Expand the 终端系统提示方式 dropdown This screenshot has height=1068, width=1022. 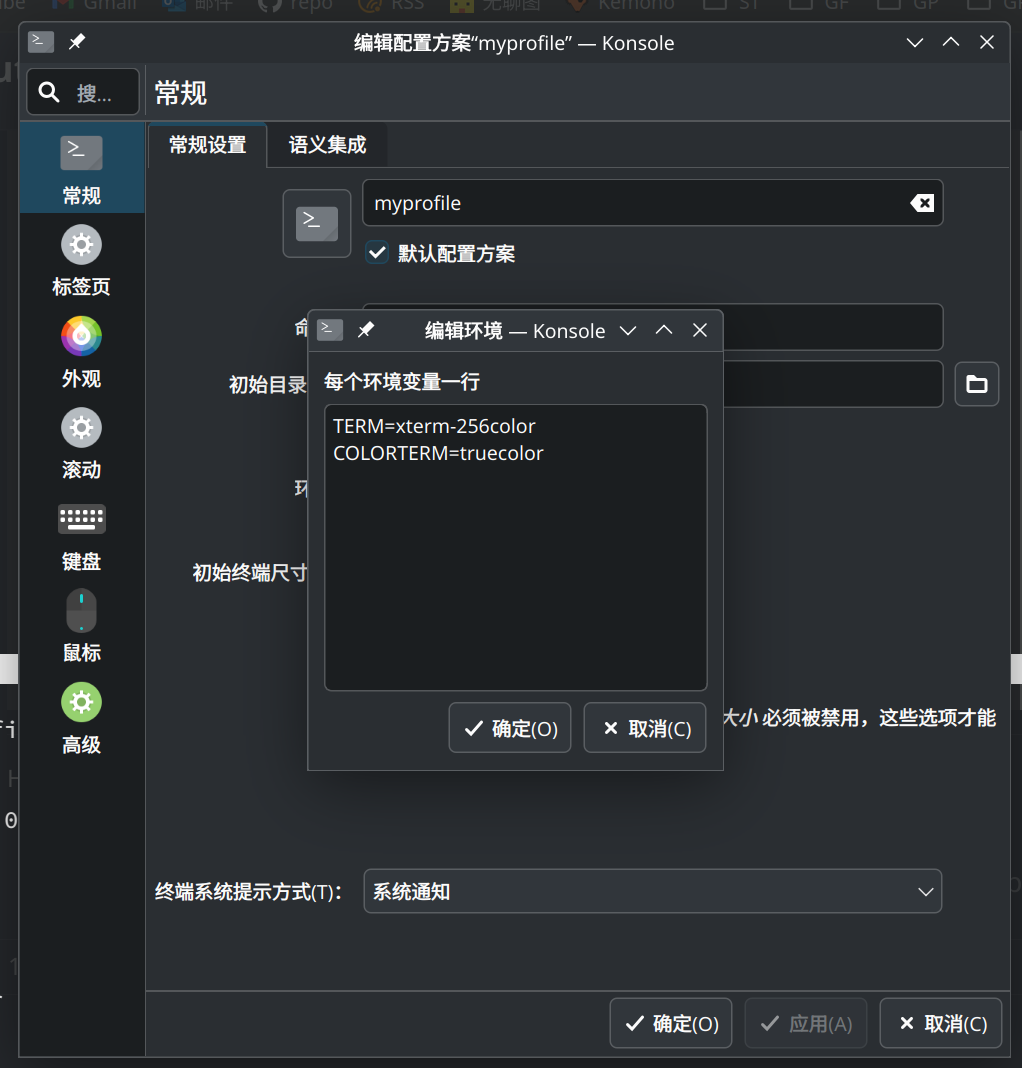click(x=653, y=892)
